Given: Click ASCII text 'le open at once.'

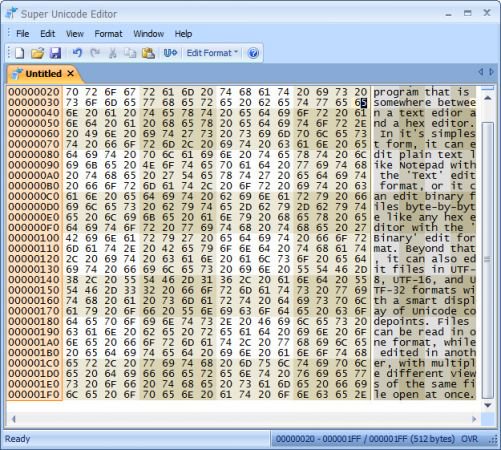Looking at the screenshot, I should 424,395.
